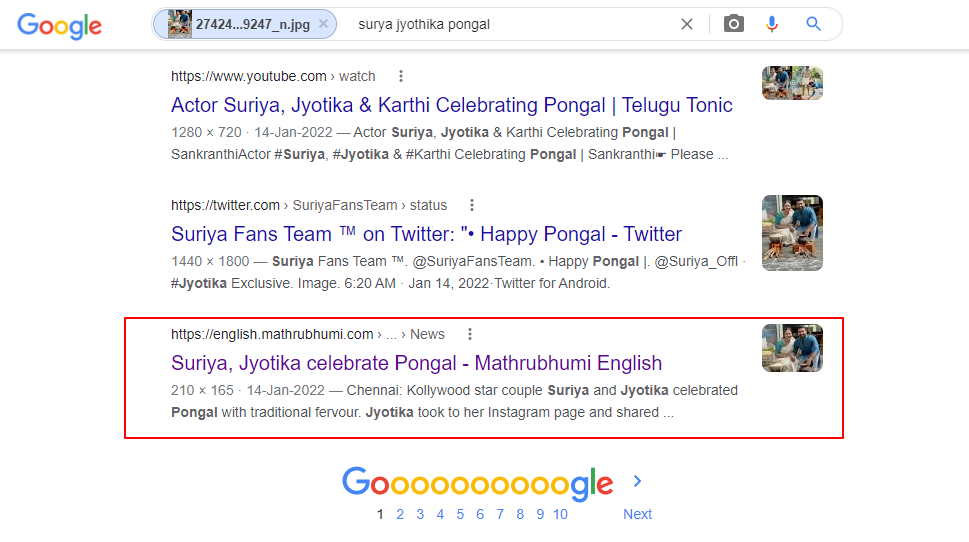Go to results page 4
This screenshot has width=969, height=542.
point(440,514)
